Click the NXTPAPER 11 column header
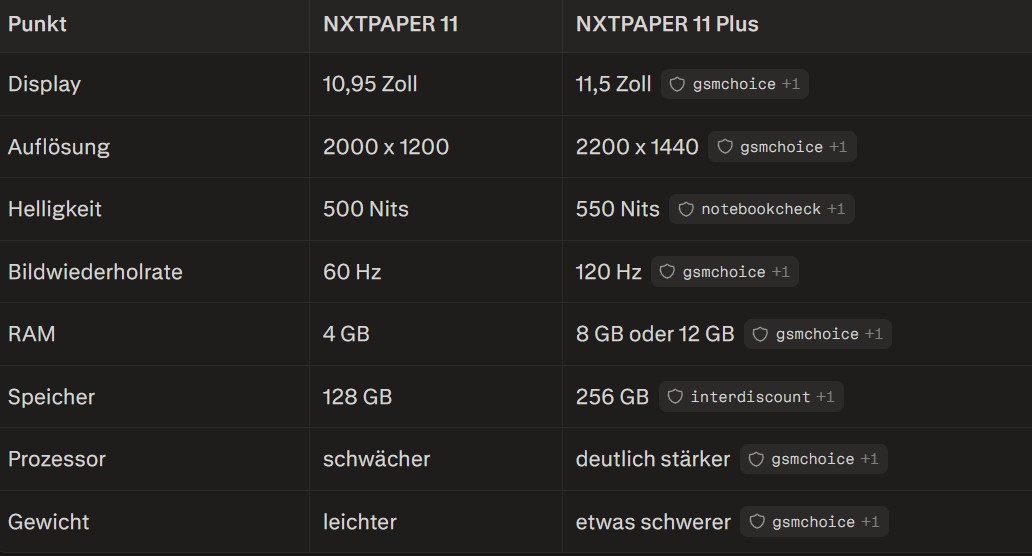 (390, 24)
